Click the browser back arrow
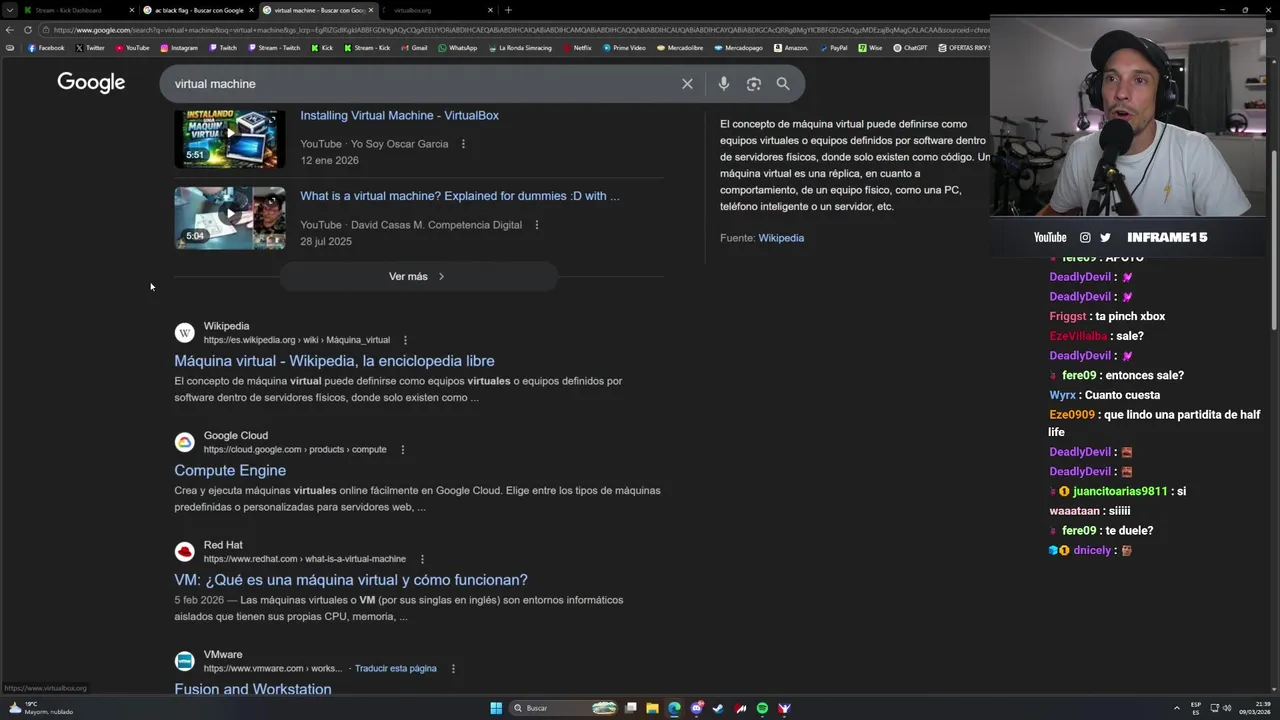The height and width of the screenshot is (720, 1280). [x=10, y=30]
